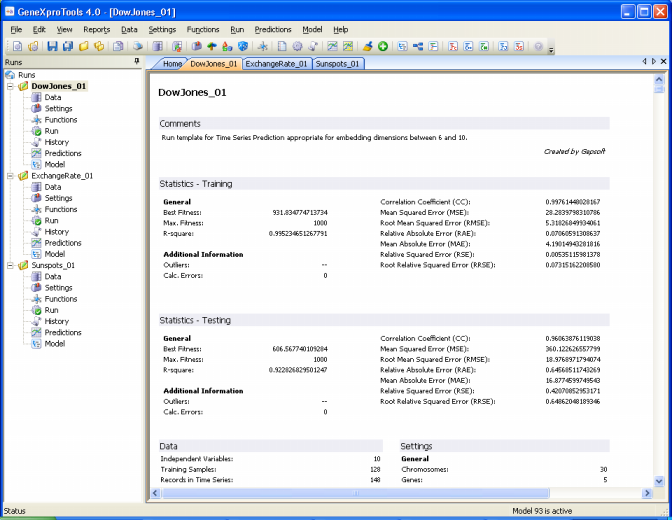Click the vertical scrollbar thumb
This screenshot has width=672, height=520.
point(659,89)
